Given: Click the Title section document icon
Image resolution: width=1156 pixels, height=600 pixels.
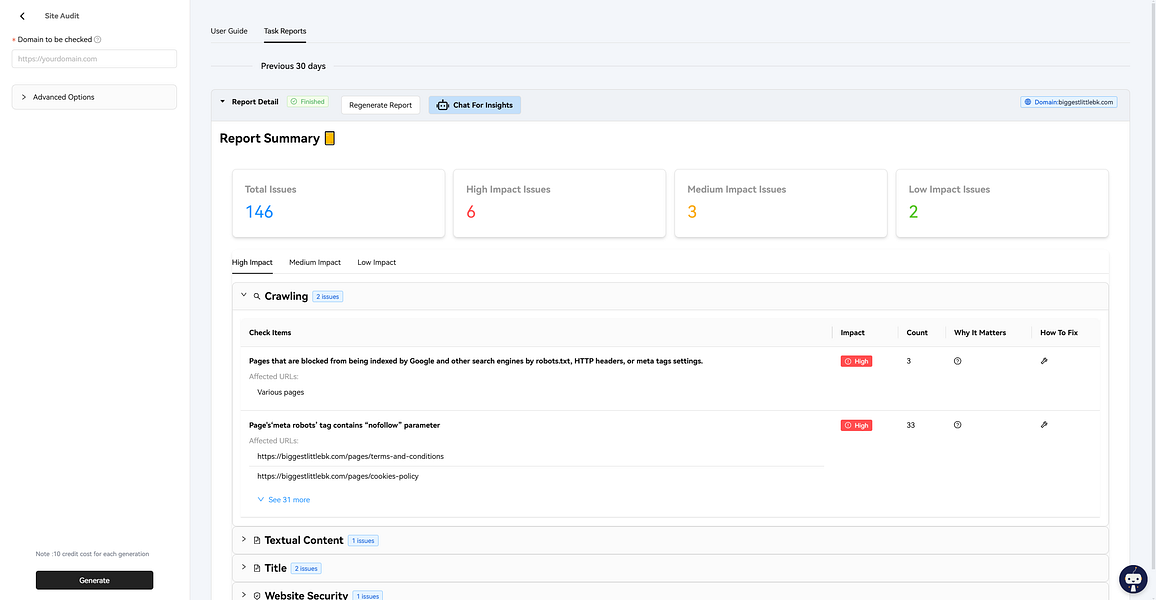Looking at the screenshot, I should [257, 568].
